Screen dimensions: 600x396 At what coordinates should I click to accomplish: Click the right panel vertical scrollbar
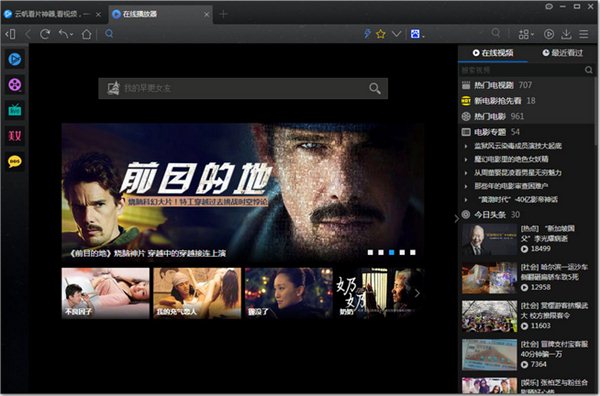[x=597, y=111]
